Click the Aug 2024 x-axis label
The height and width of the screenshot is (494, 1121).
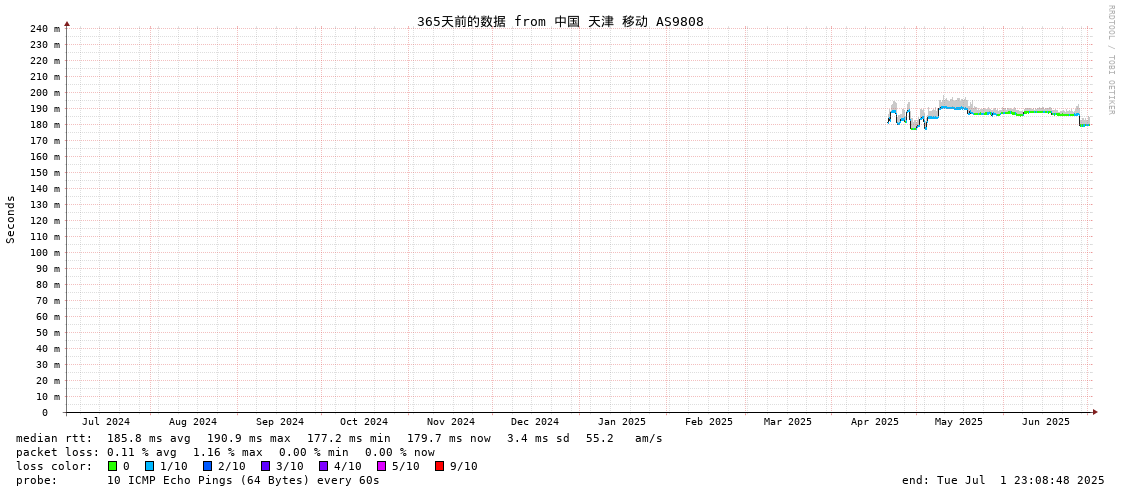(x=193, y=422)
